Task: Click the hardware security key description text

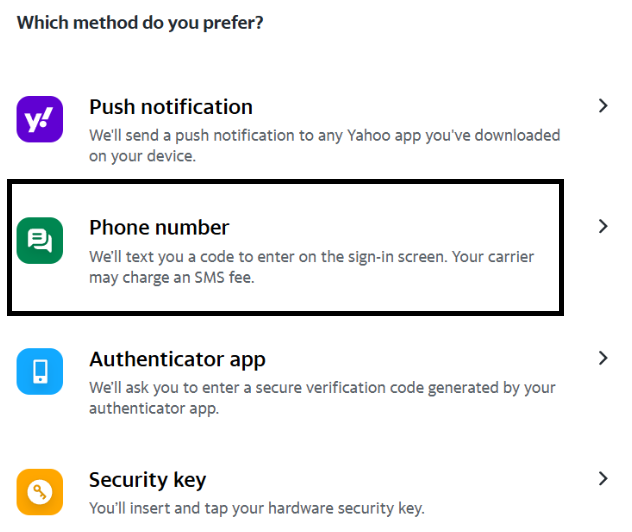Action: tap(256, 508)
